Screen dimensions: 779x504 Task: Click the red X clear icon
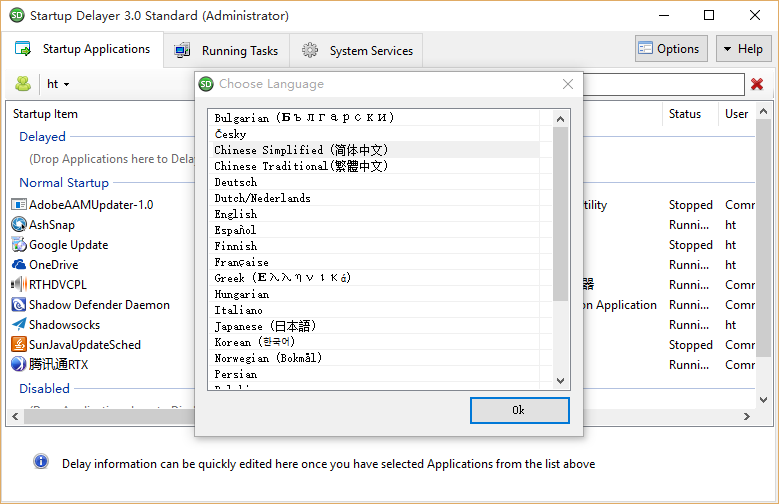tap(757, 84)
